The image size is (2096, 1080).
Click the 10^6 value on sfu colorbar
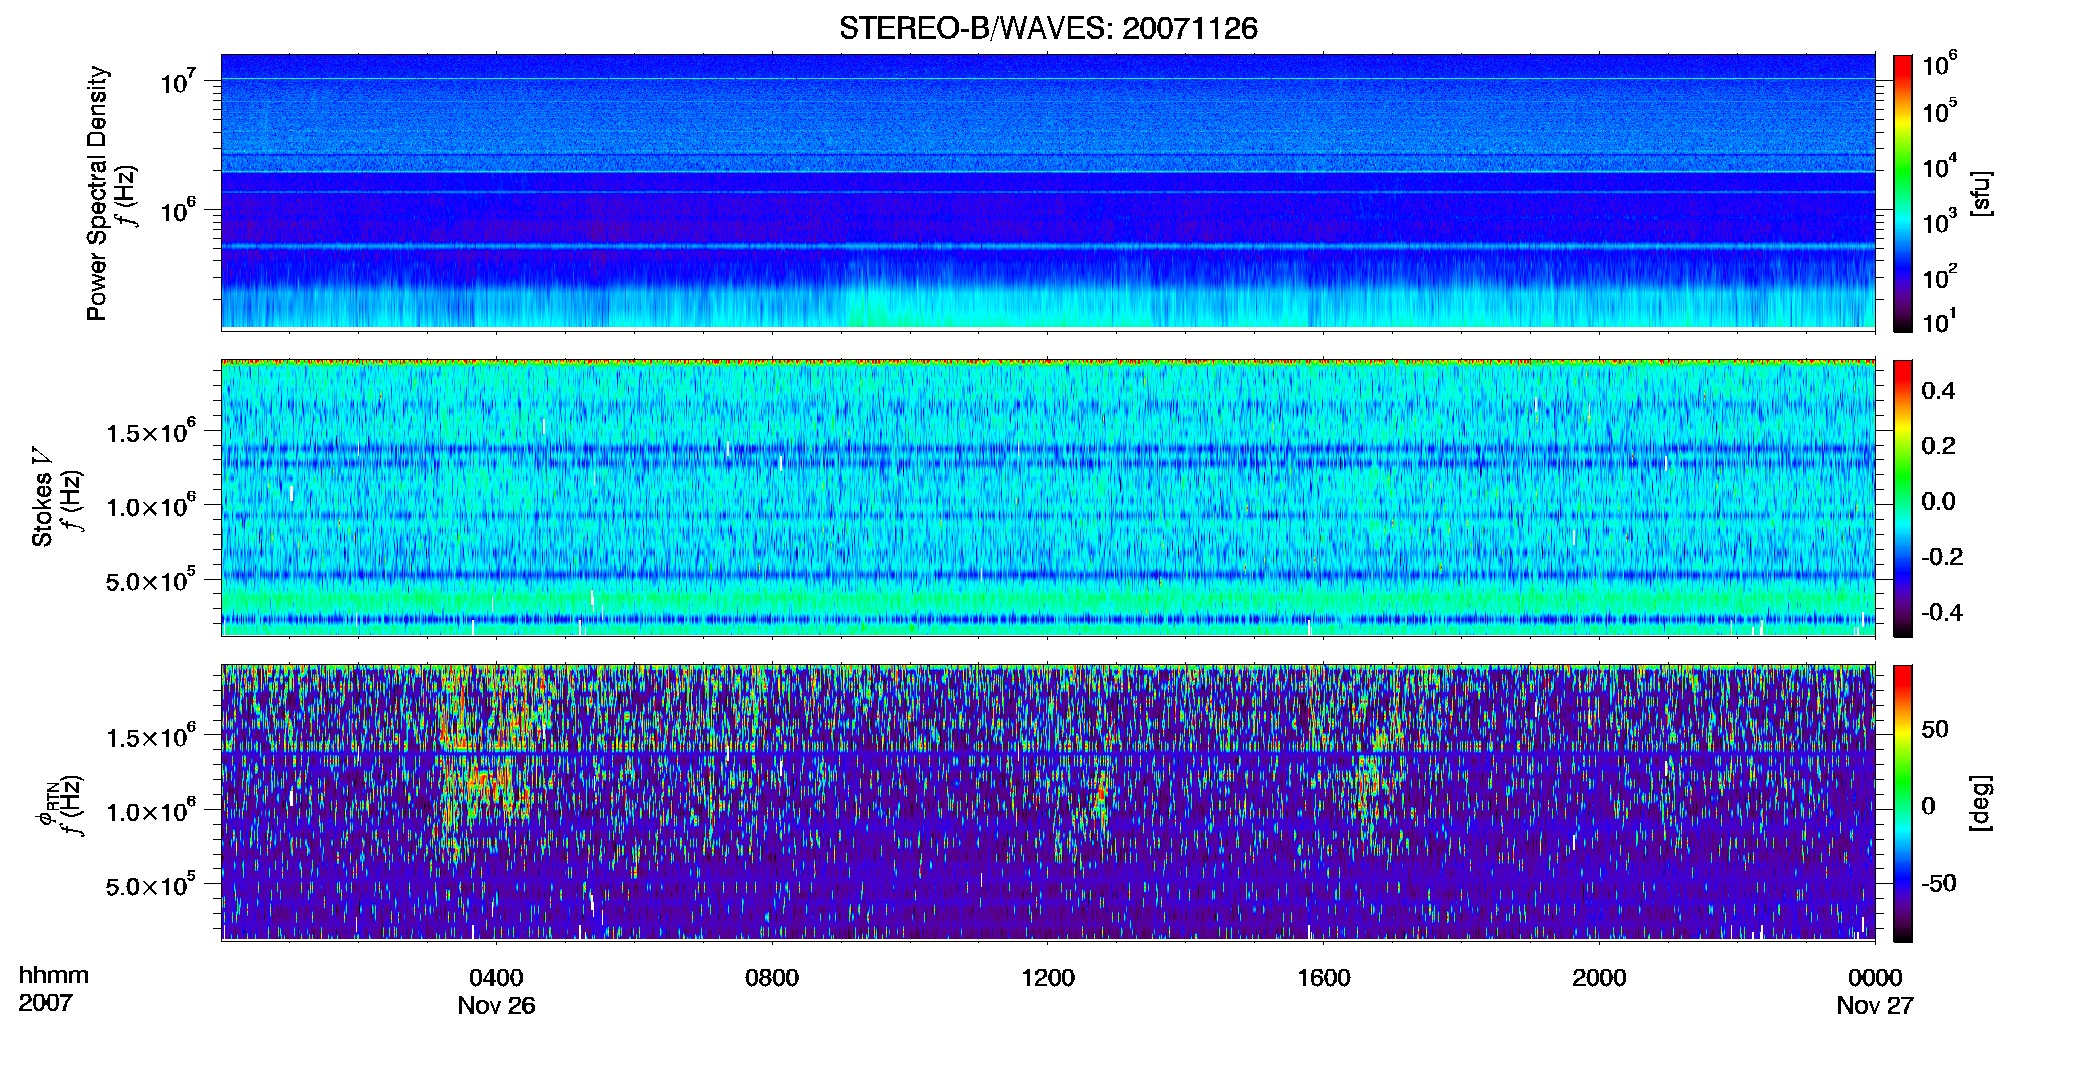click(x=1940, y=65)
